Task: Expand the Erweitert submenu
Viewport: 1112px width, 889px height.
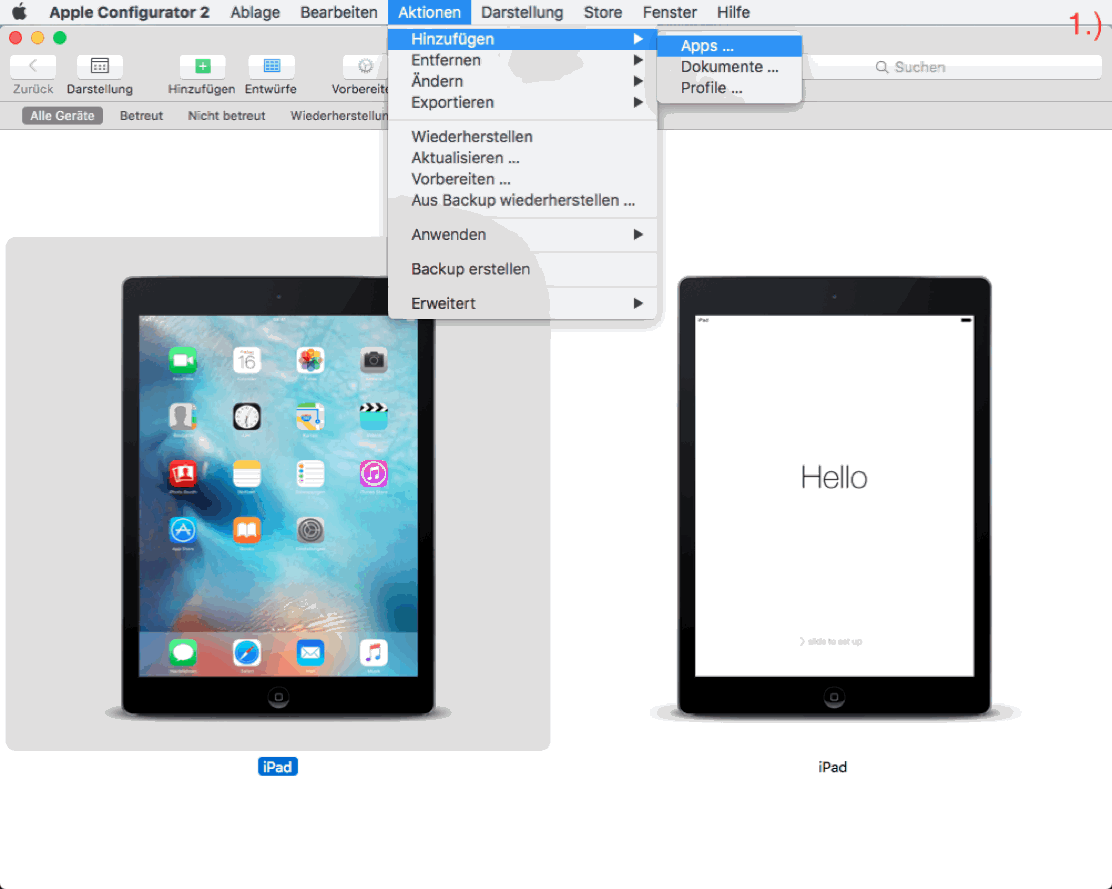Action: (x=522, y=303)
